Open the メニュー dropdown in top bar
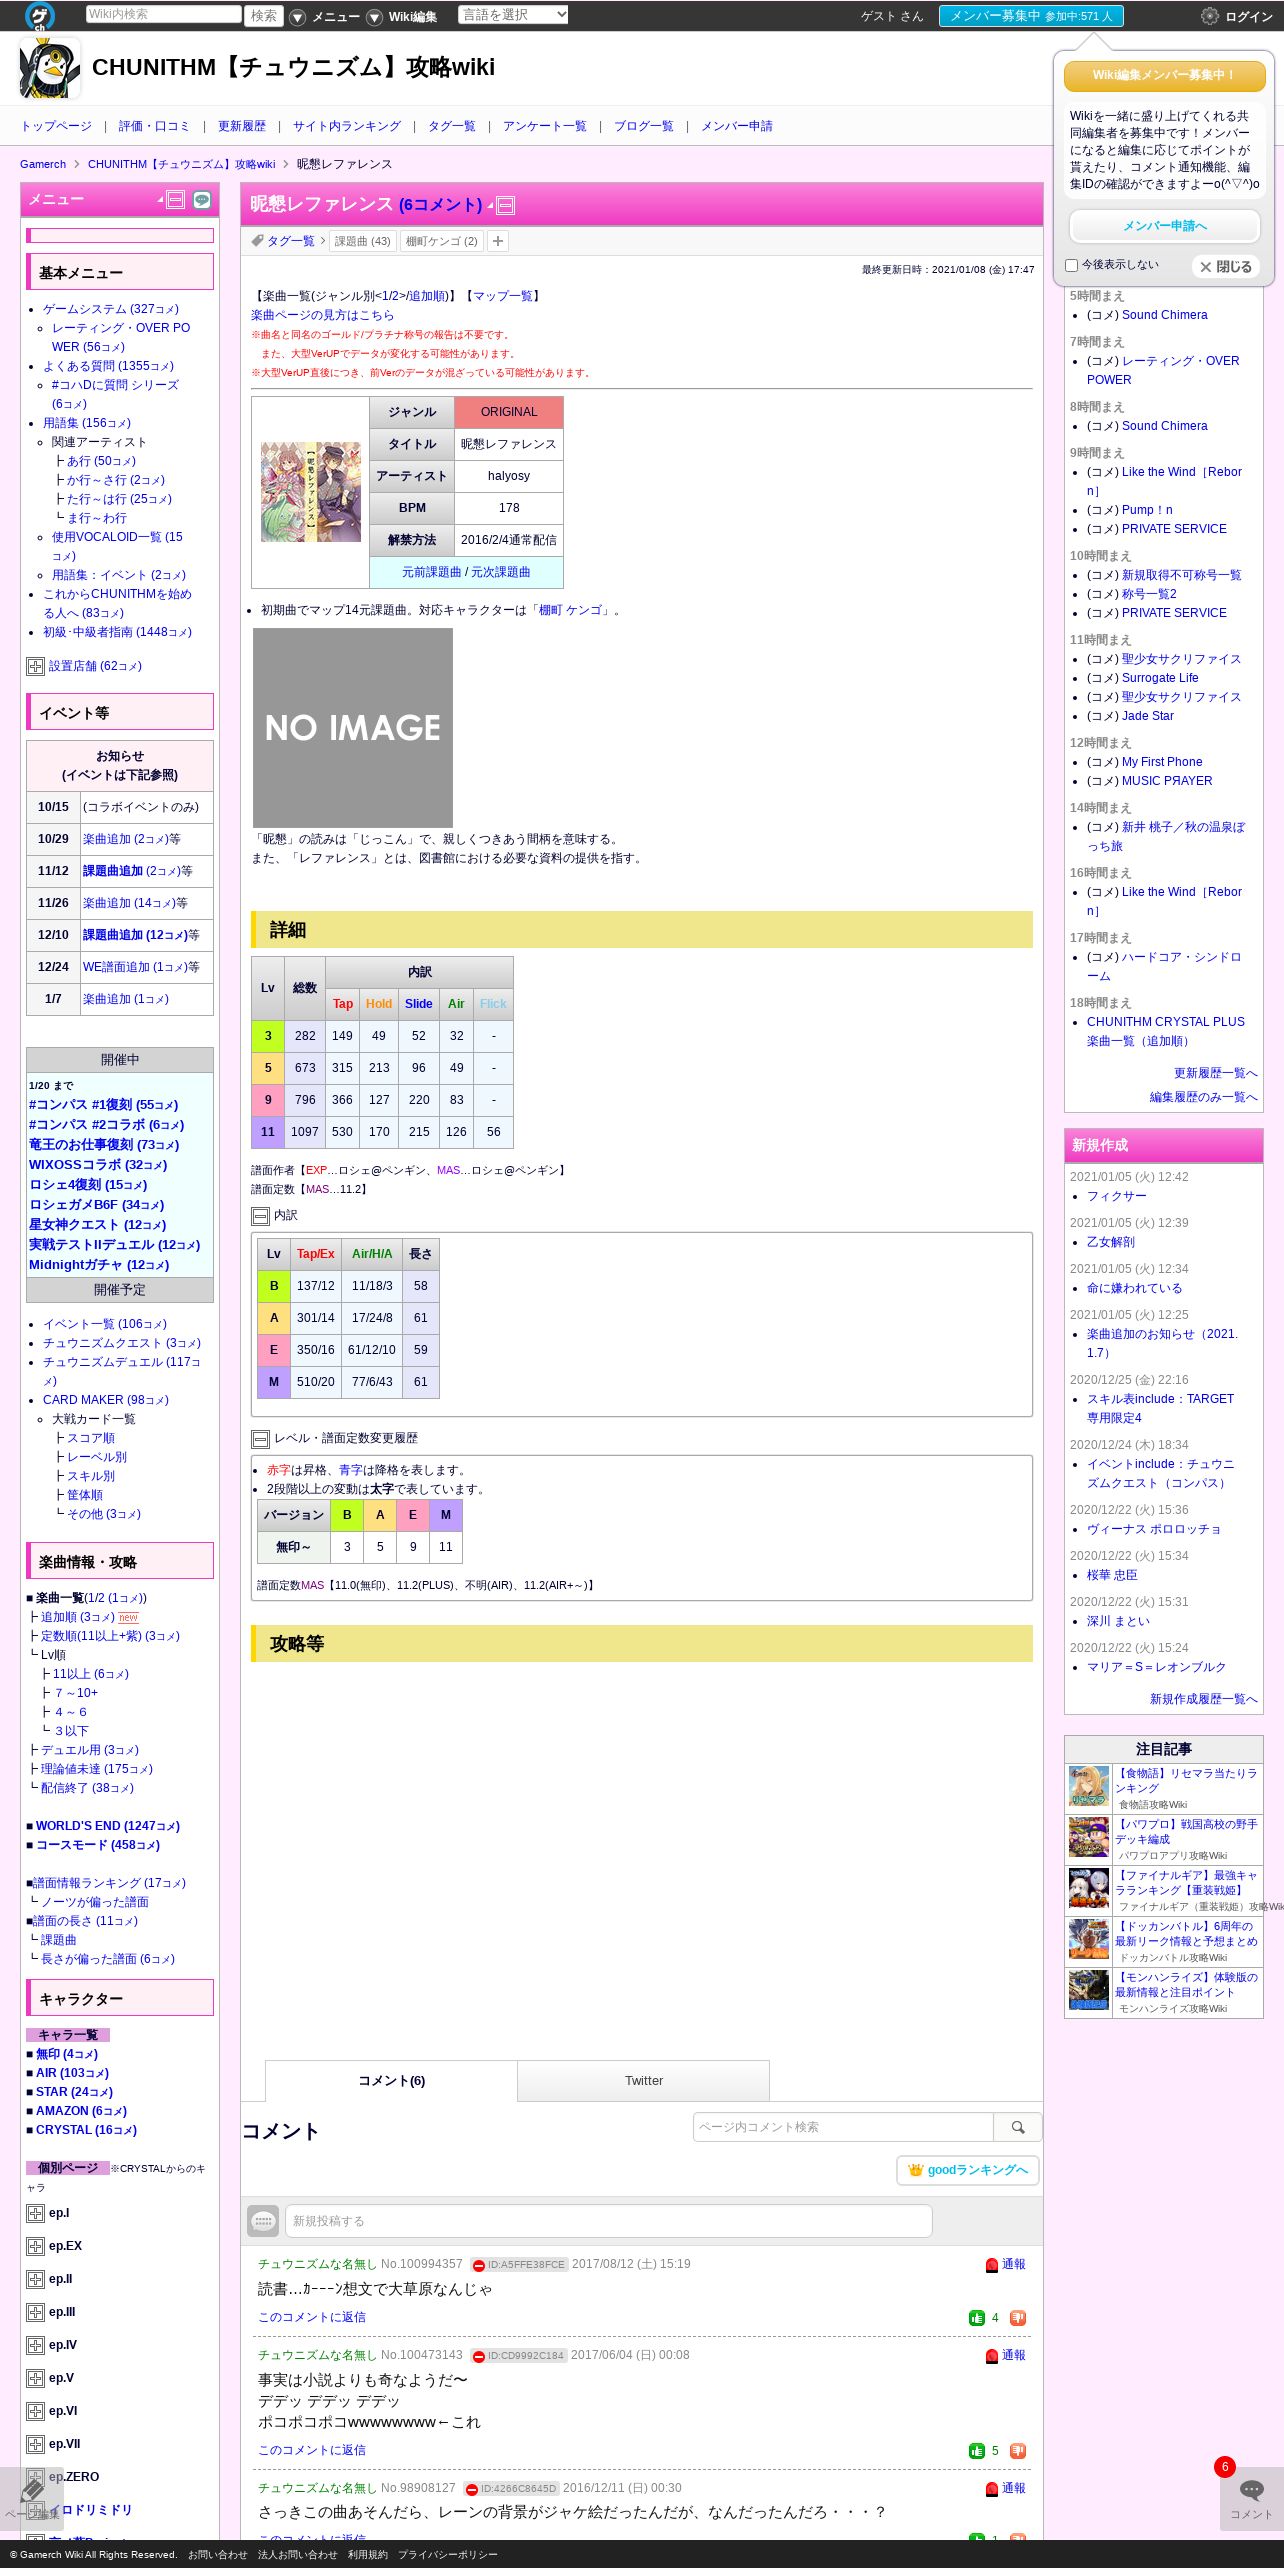1284x2568 pixels. (325, 17)
